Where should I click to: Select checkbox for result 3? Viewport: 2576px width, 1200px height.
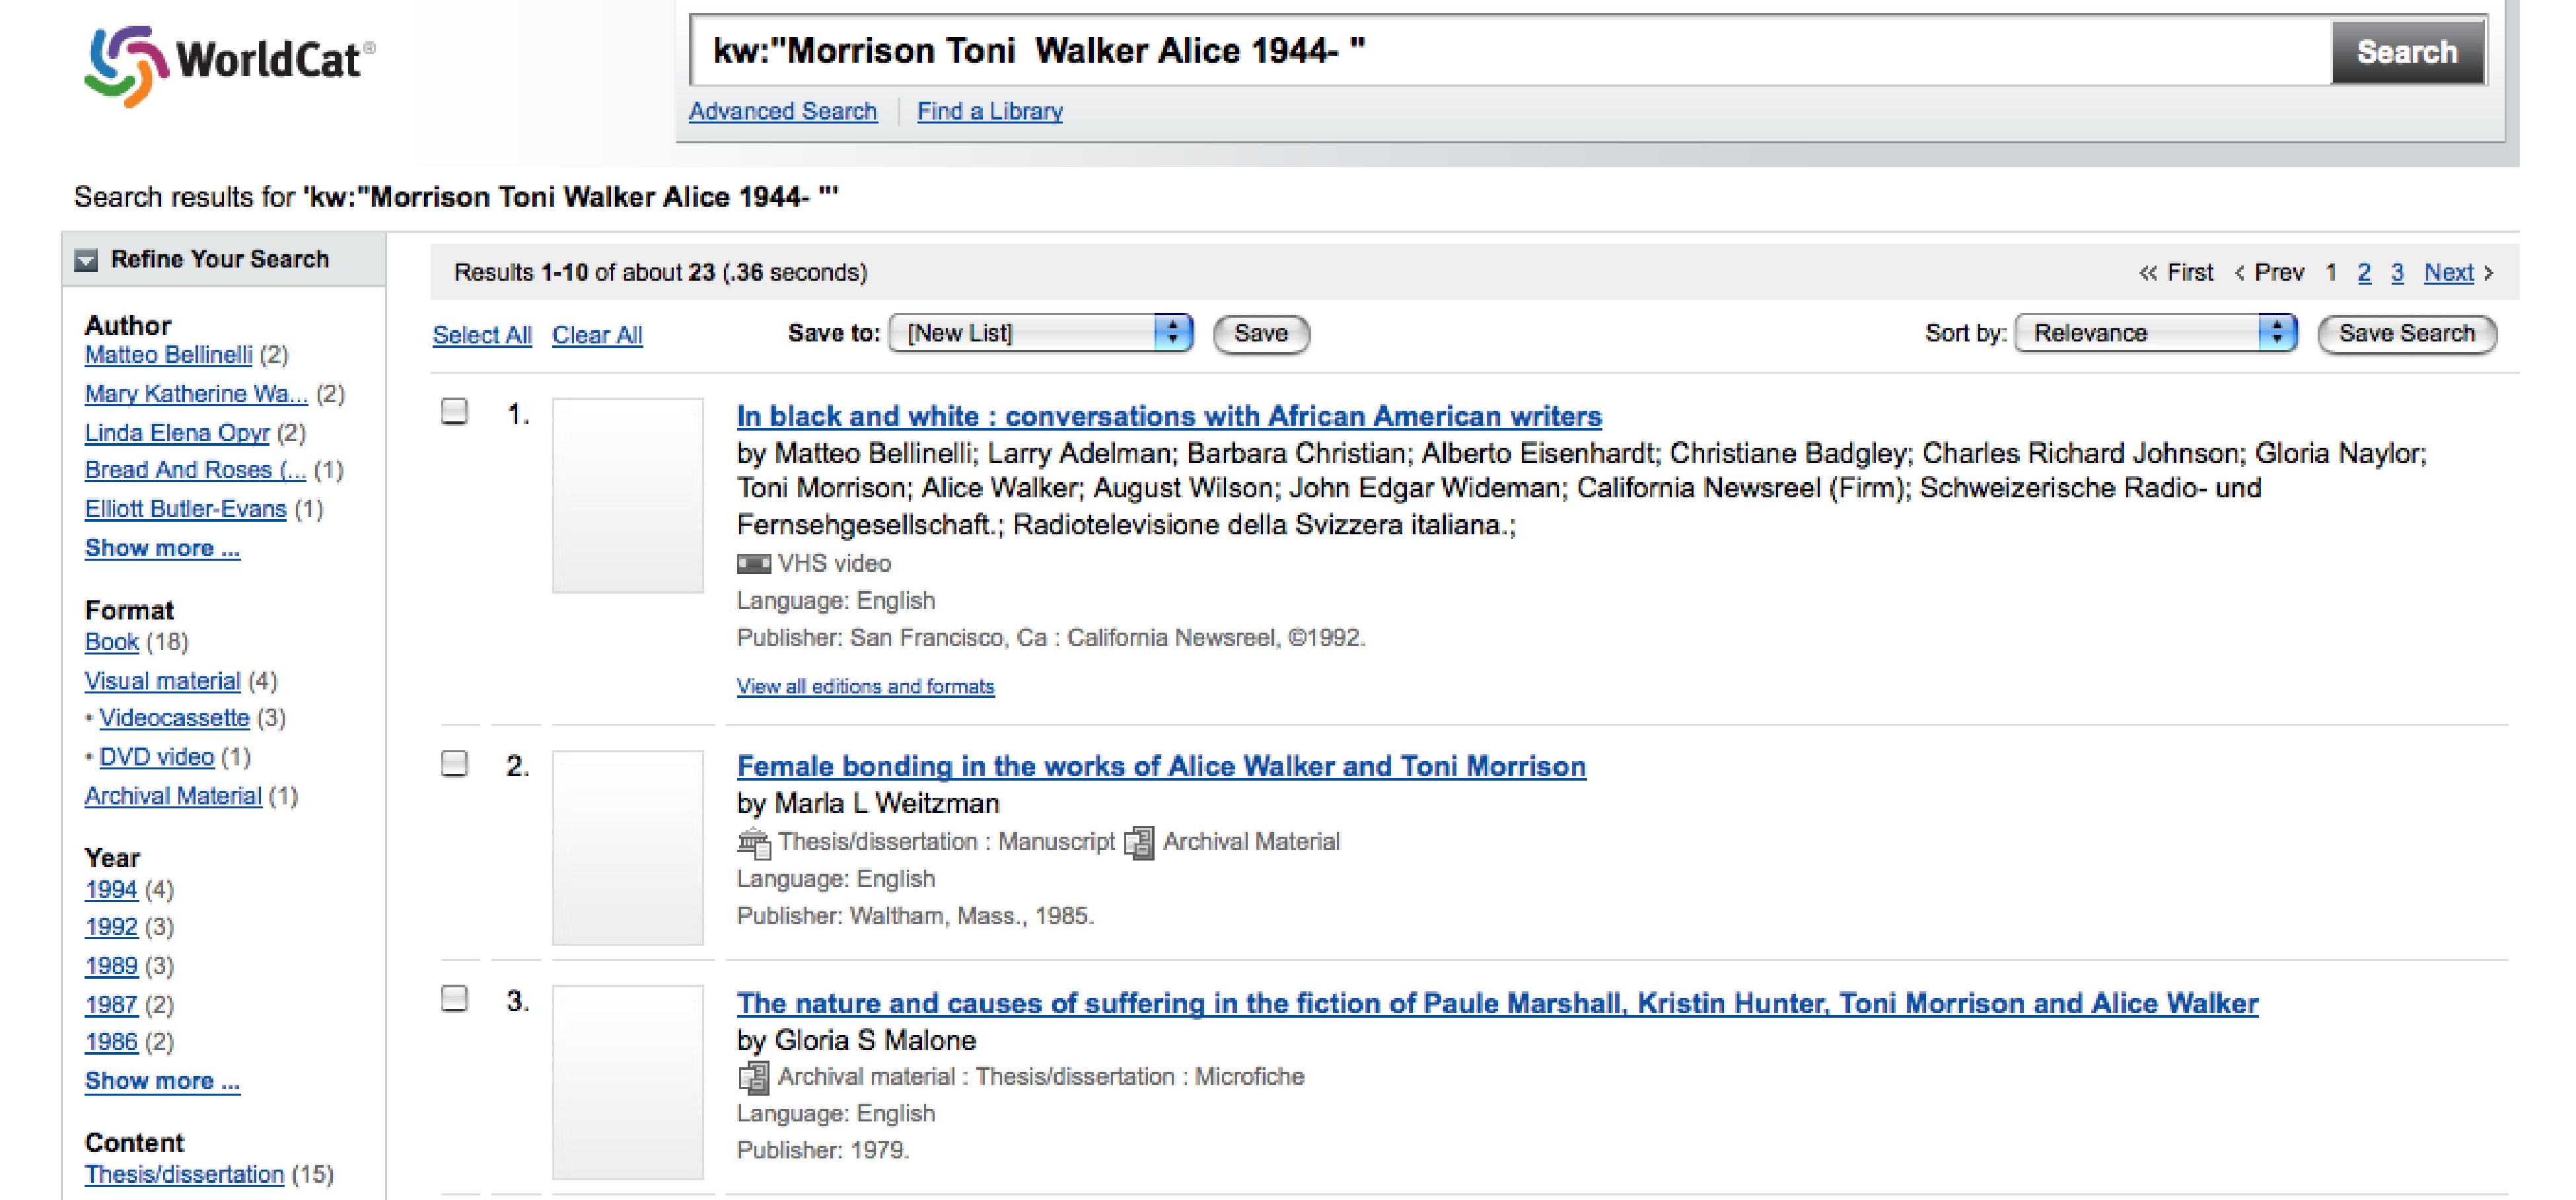[x=455, y=998]
